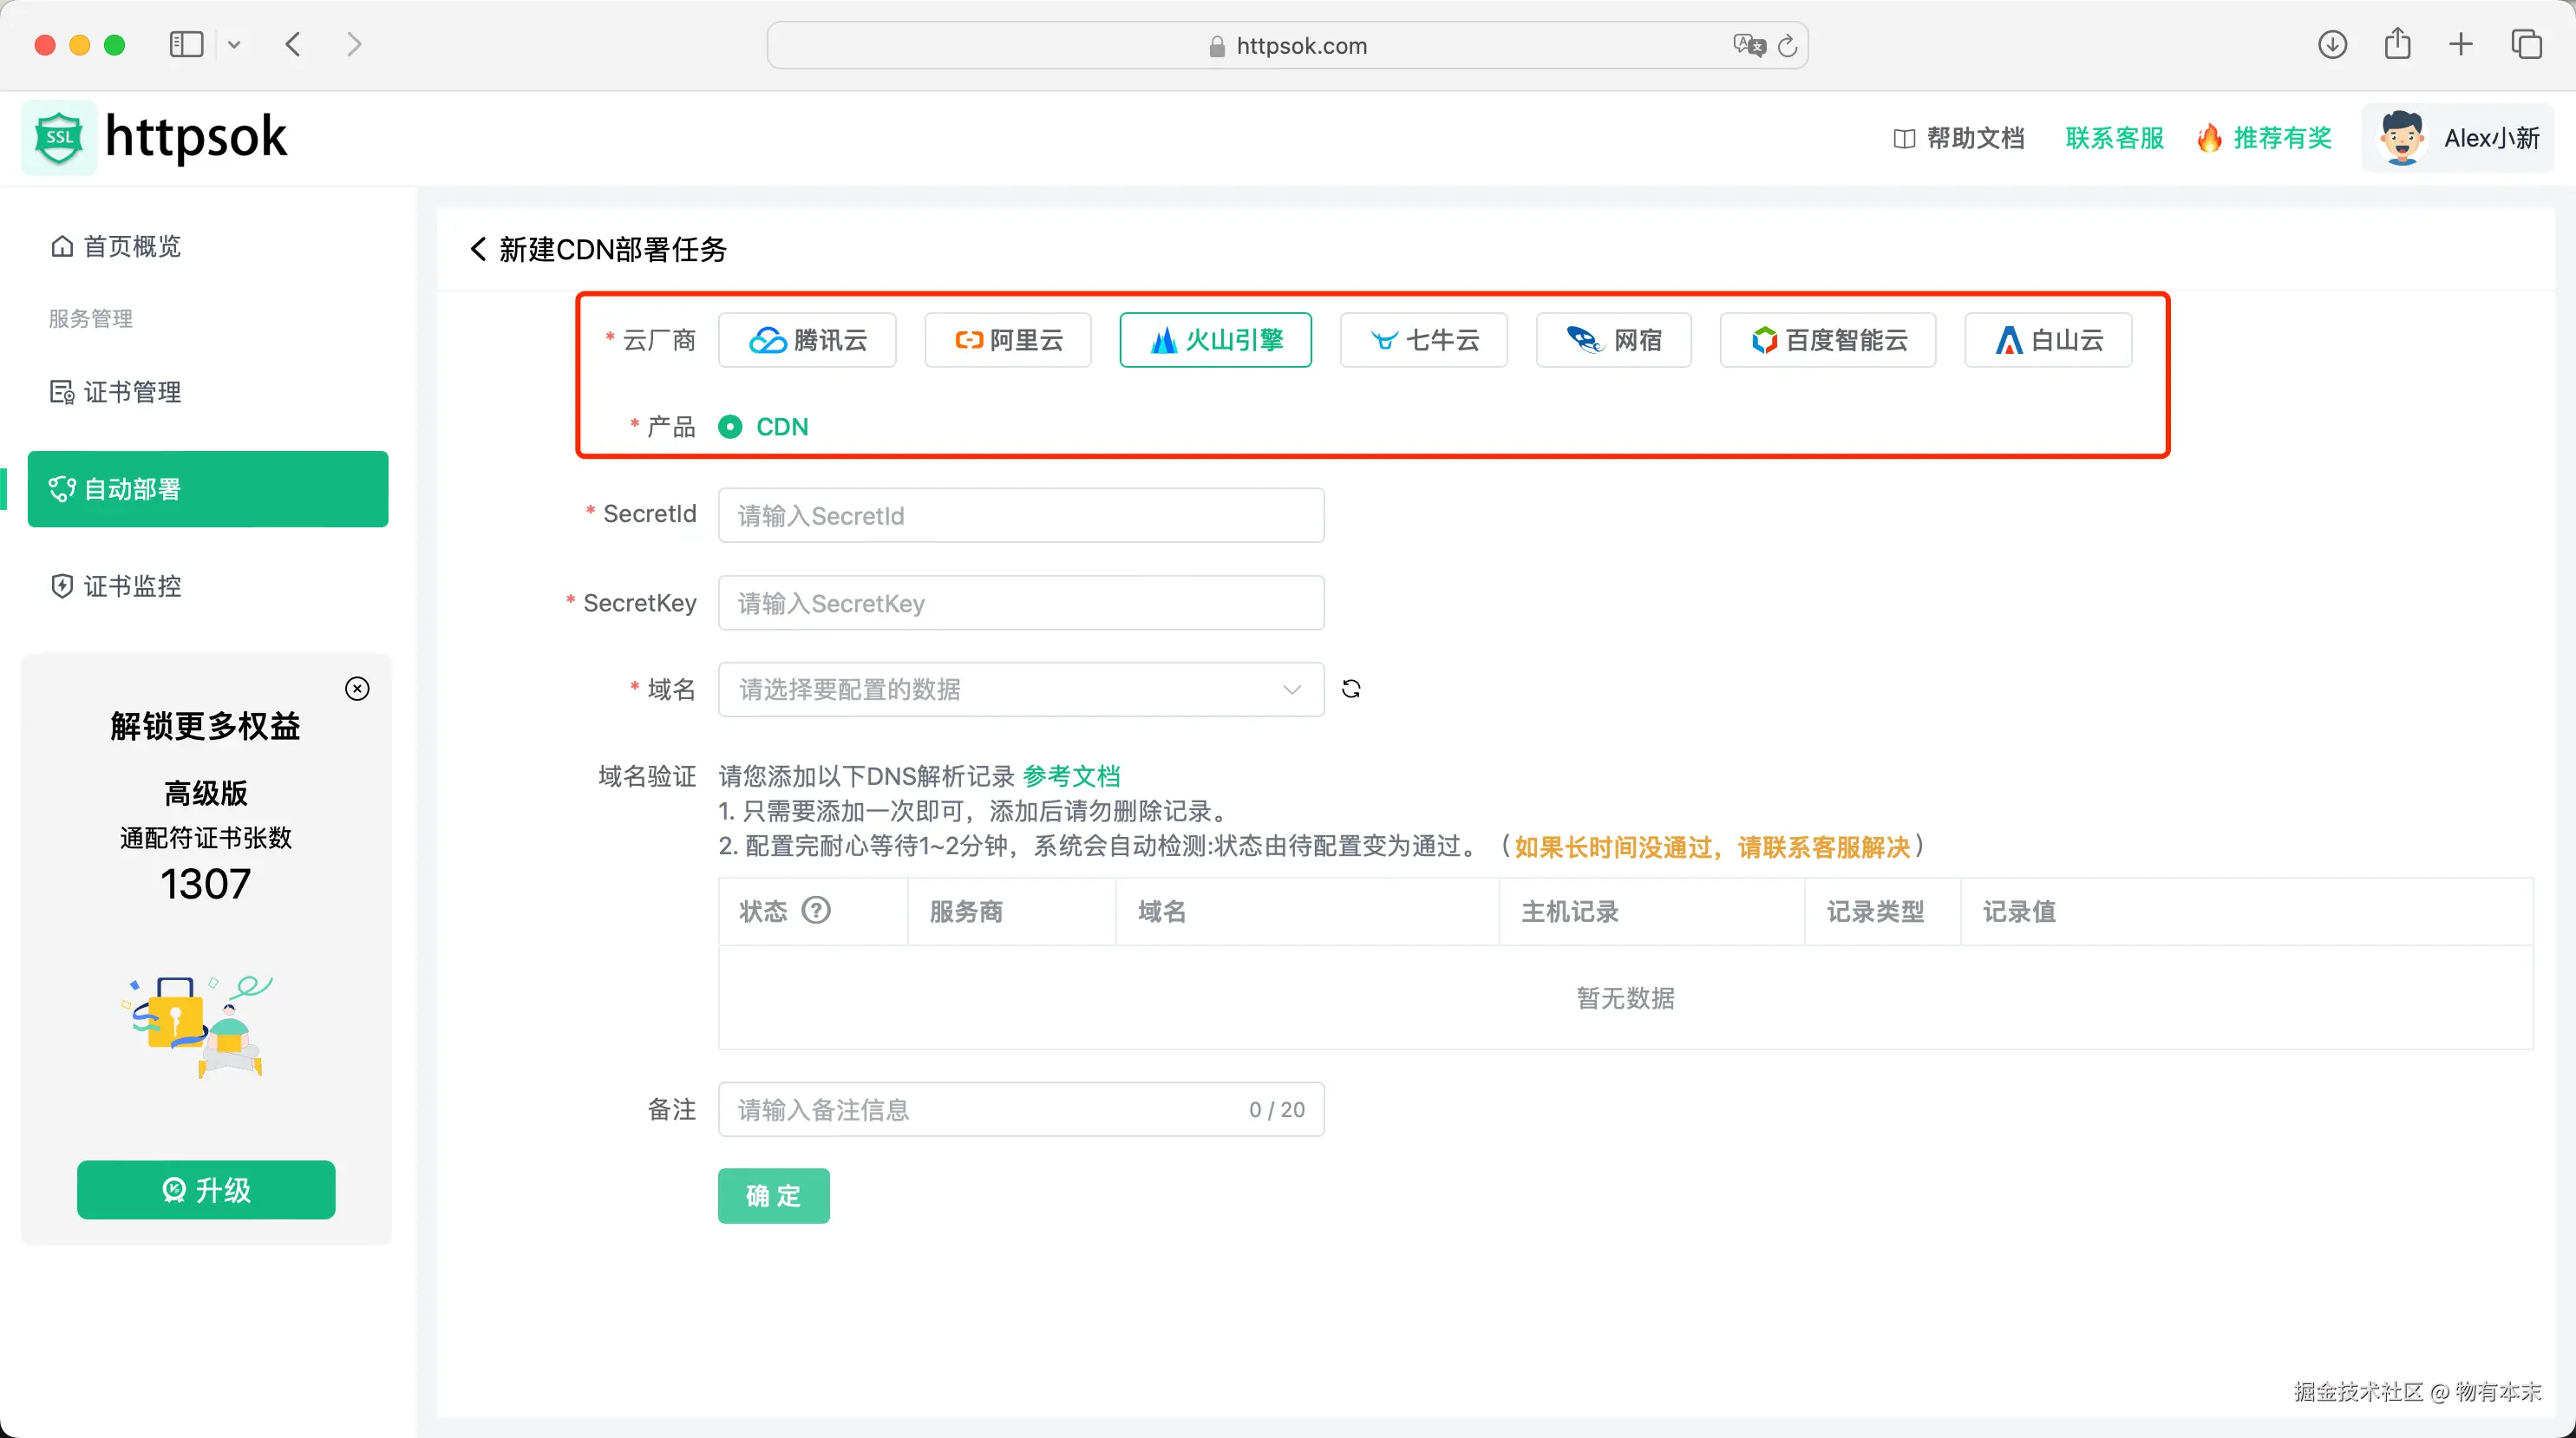Open 证书管理 in the sidebar
2576x1438 pixels.
point(131,392)
